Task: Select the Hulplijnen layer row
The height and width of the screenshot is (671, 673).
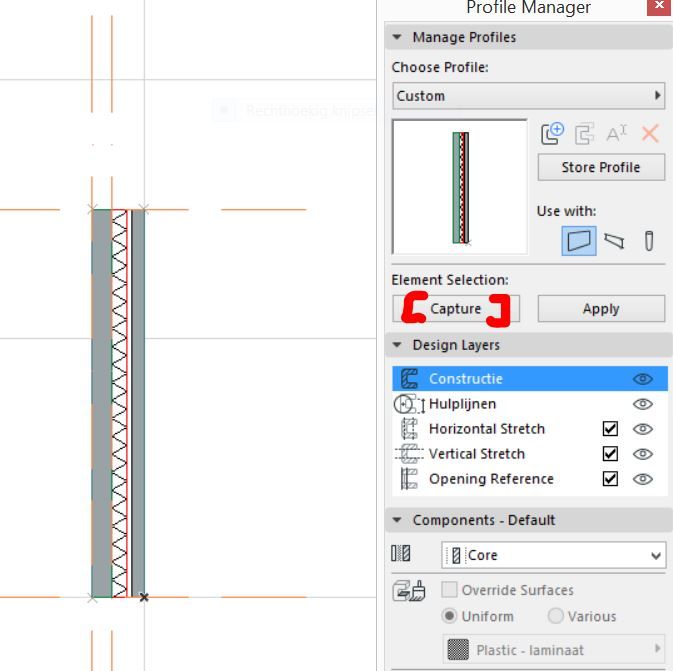Action: [x=530, y=404]
